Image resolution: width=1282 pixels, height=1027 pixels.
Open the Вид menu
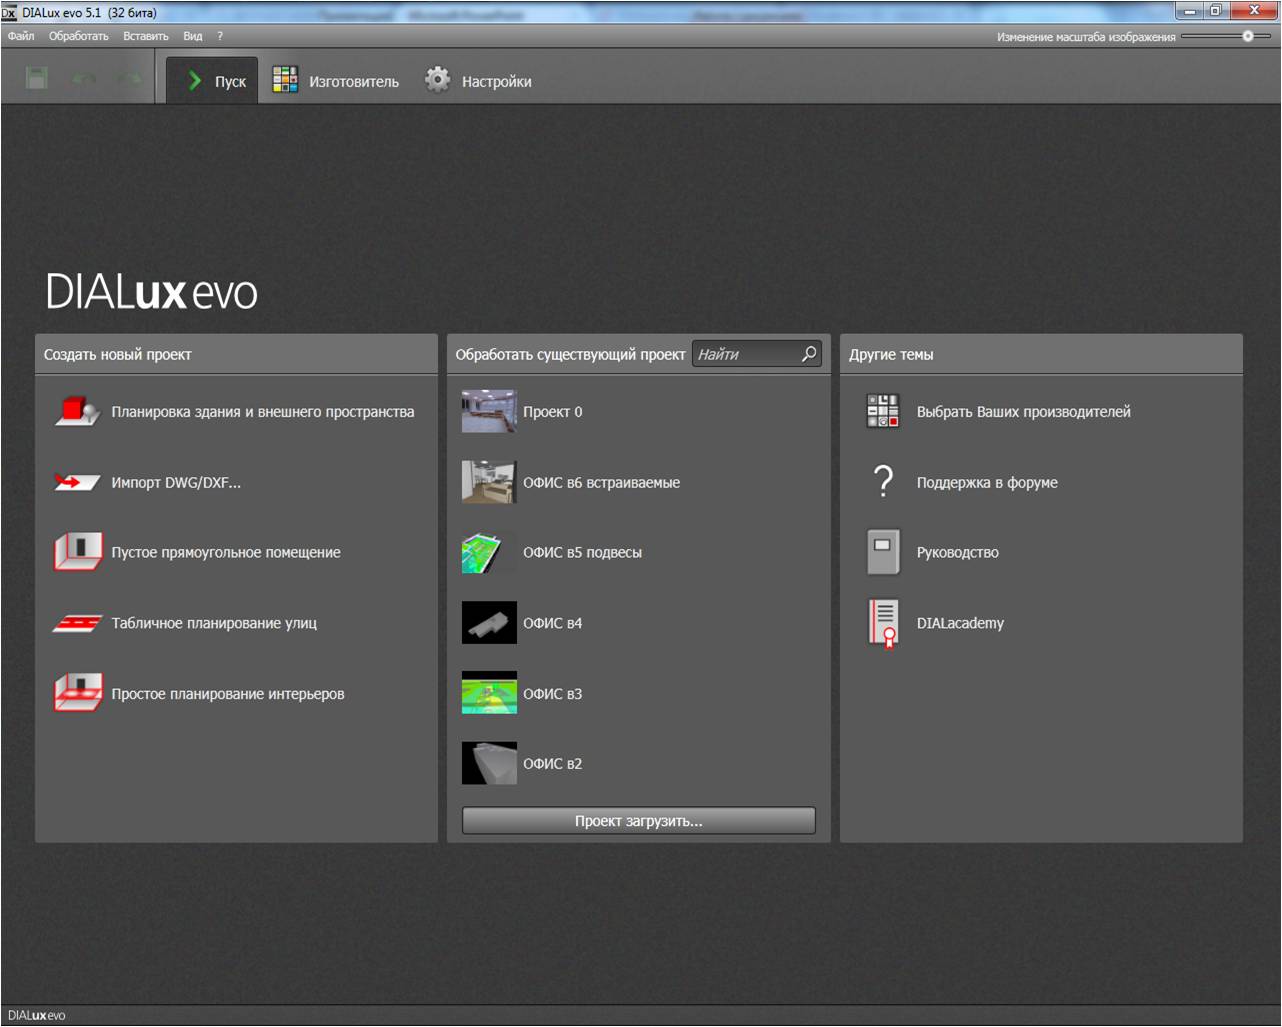point(193,36)
